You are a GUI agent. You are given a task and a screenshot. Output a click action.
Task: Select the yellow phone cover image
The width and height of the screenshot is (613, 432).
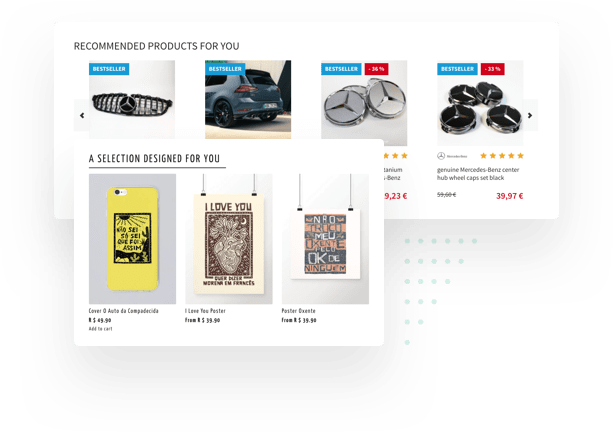(x=132, y=239)
